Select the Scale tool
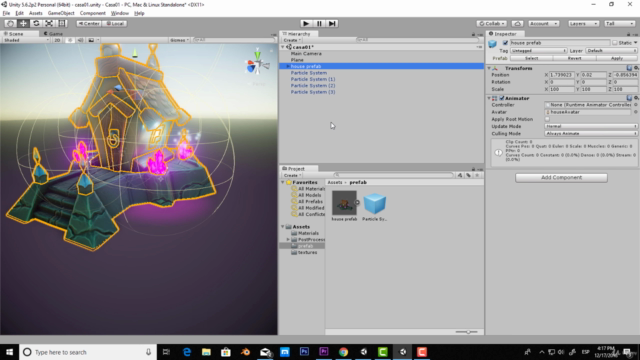Screen dimensions: 640x360 click(49, 24)
